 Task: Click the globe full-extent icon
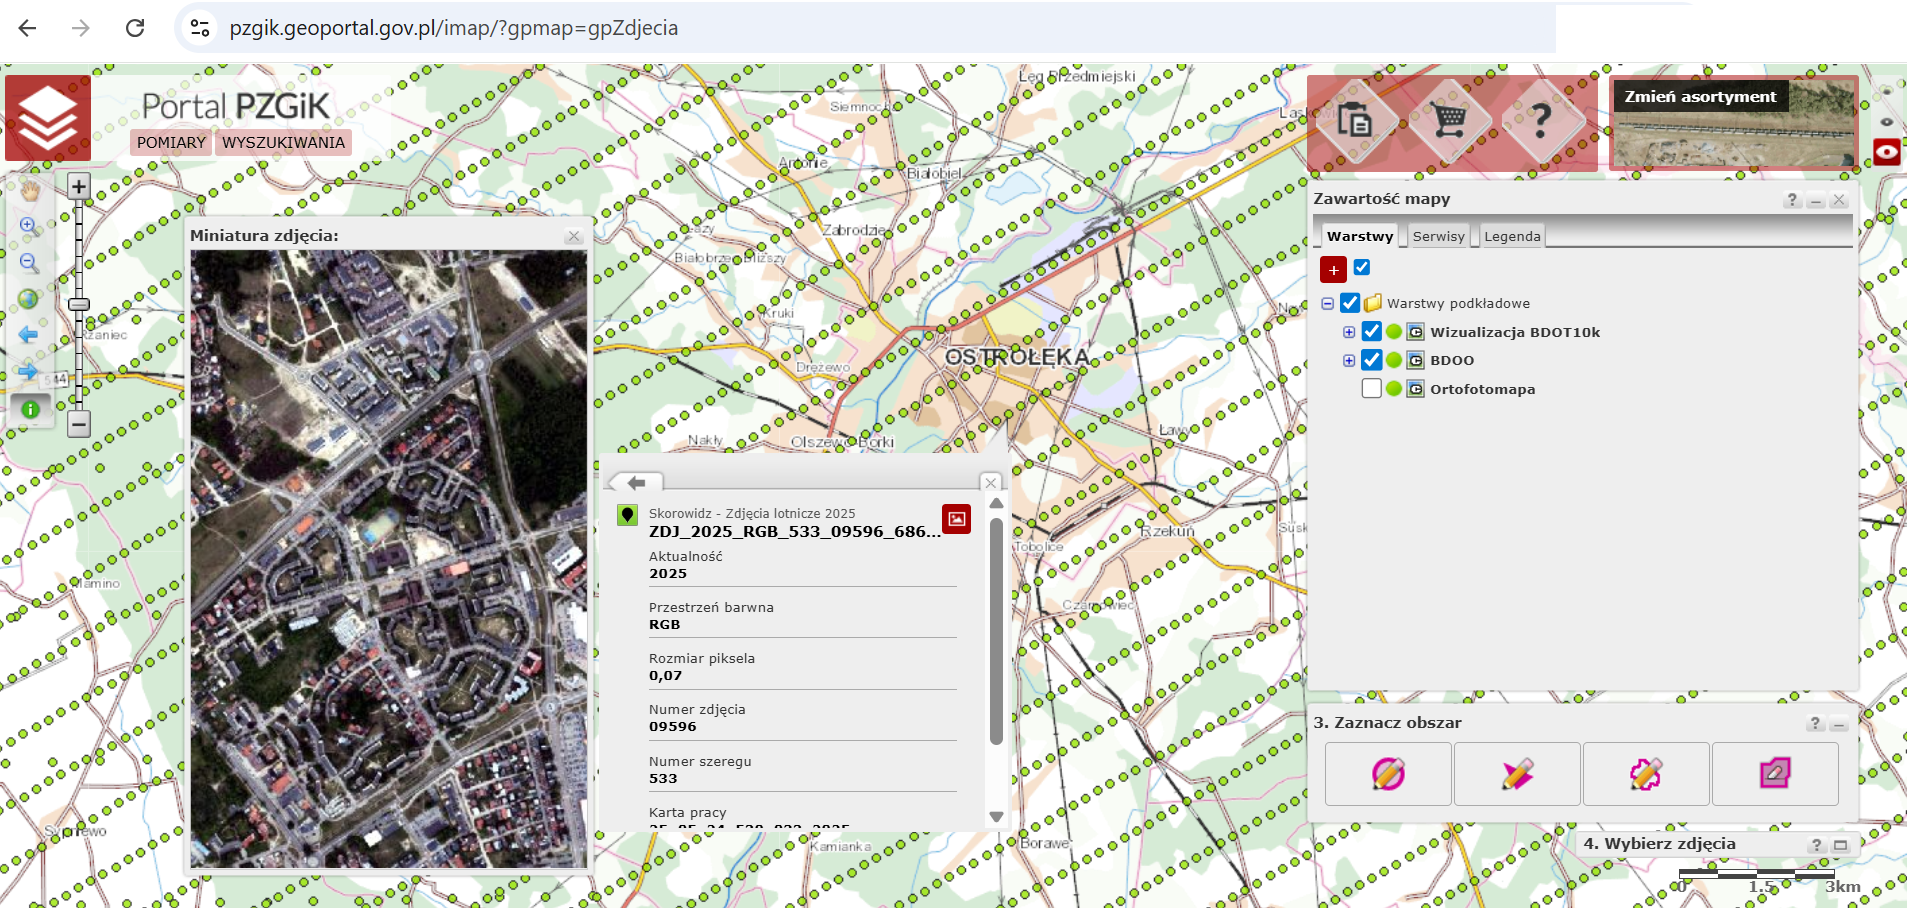[29, 299]
